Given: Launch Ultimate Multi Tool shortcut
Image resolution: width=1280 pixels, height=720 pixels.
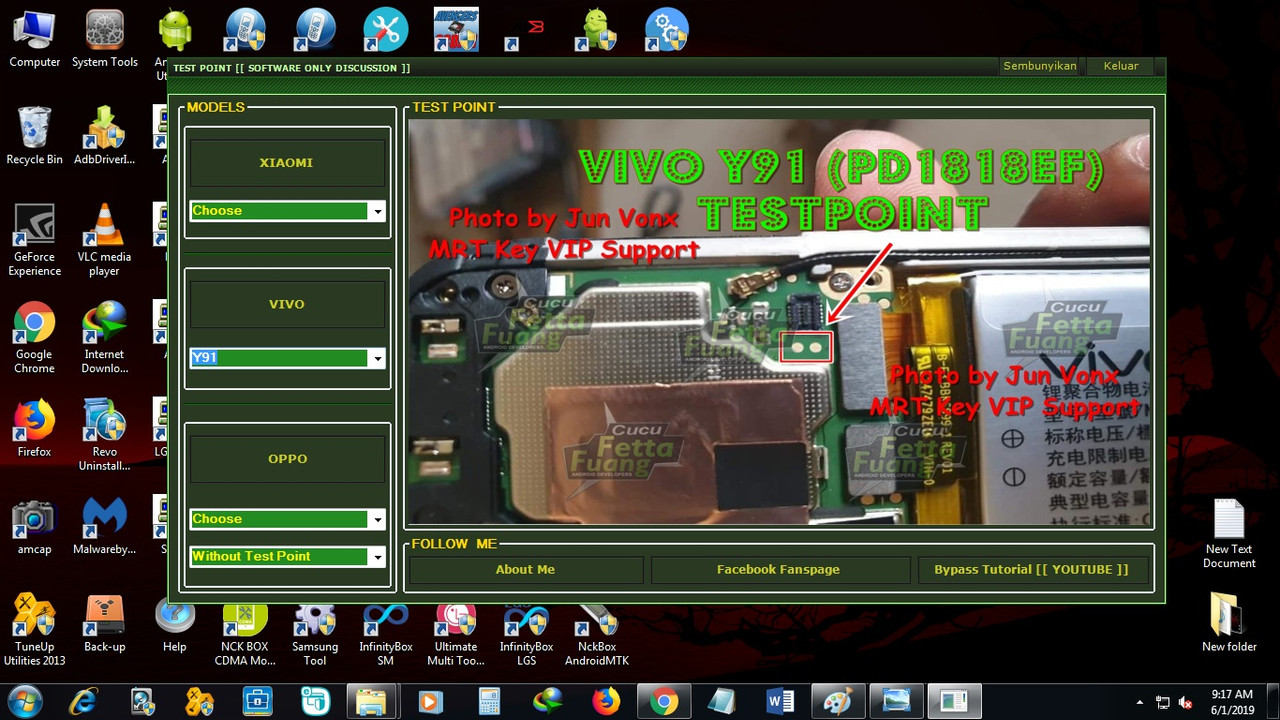Looking at the screenshot, I should click(x=455, y=635).
